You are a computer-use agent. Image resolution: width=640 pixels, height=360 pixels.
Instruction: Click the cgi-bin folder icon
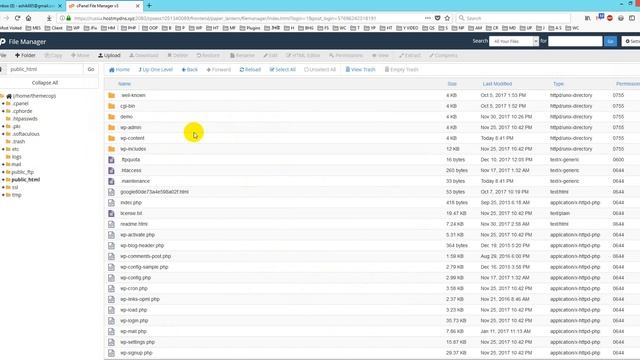tap(111, 106)
